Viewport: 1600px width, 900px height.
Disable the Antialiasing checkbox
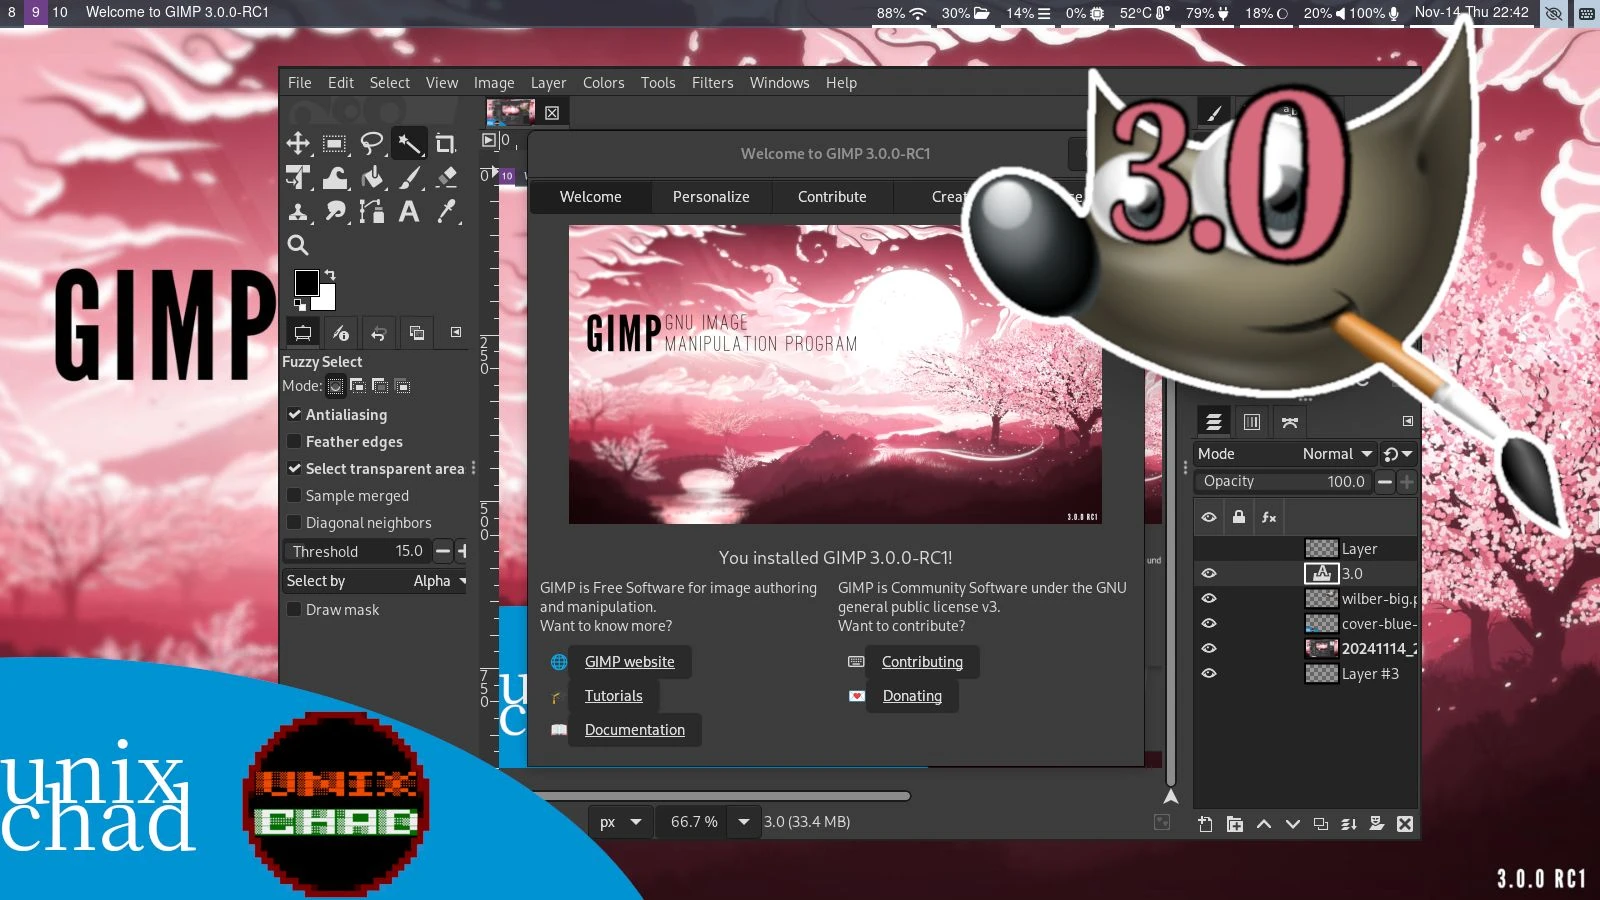pos(294,414)
